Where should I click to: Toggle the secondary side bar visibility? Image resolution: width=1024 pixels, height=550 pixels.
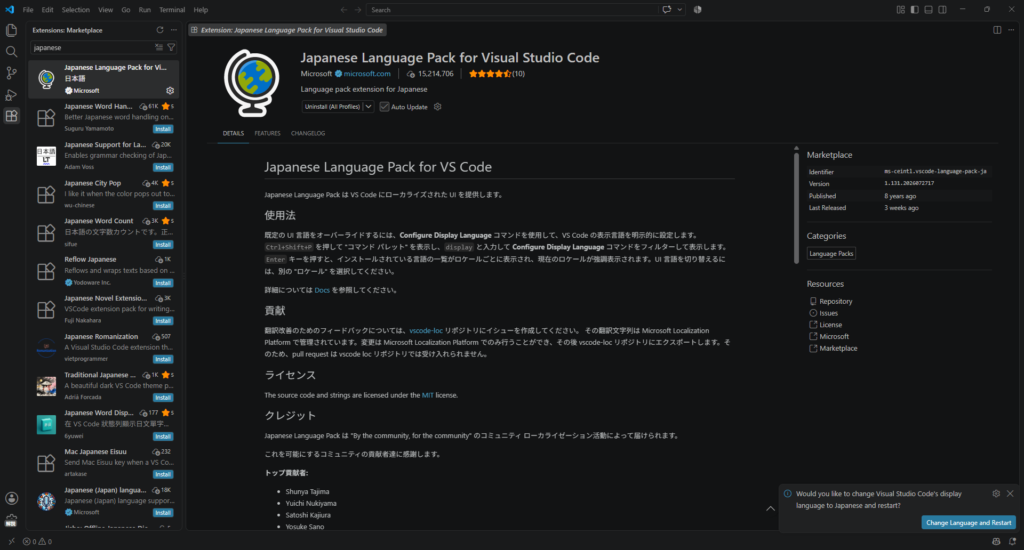pos(942,10)
